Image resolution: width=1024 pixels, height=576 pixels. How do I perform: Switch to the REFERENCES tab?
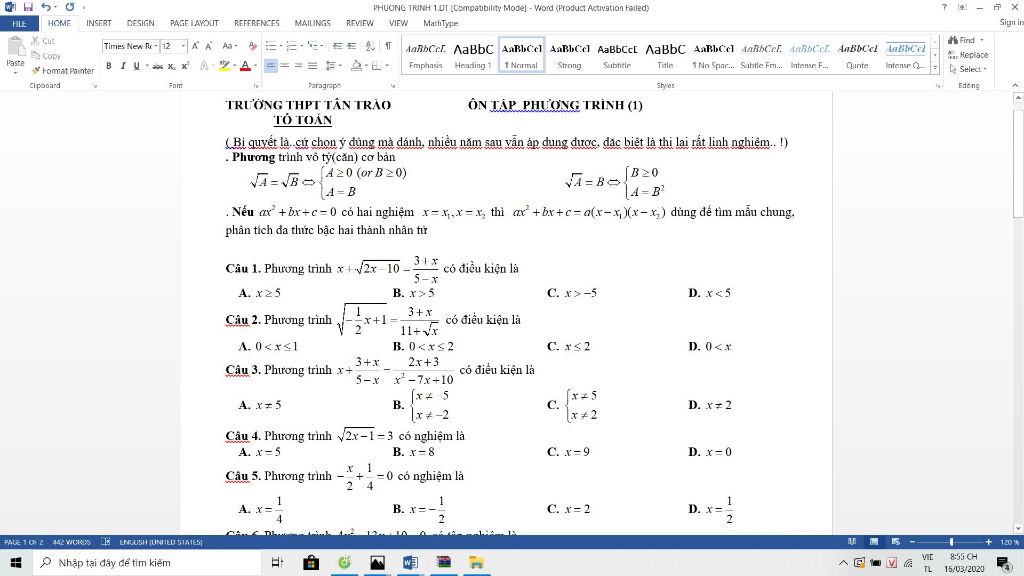257,23
